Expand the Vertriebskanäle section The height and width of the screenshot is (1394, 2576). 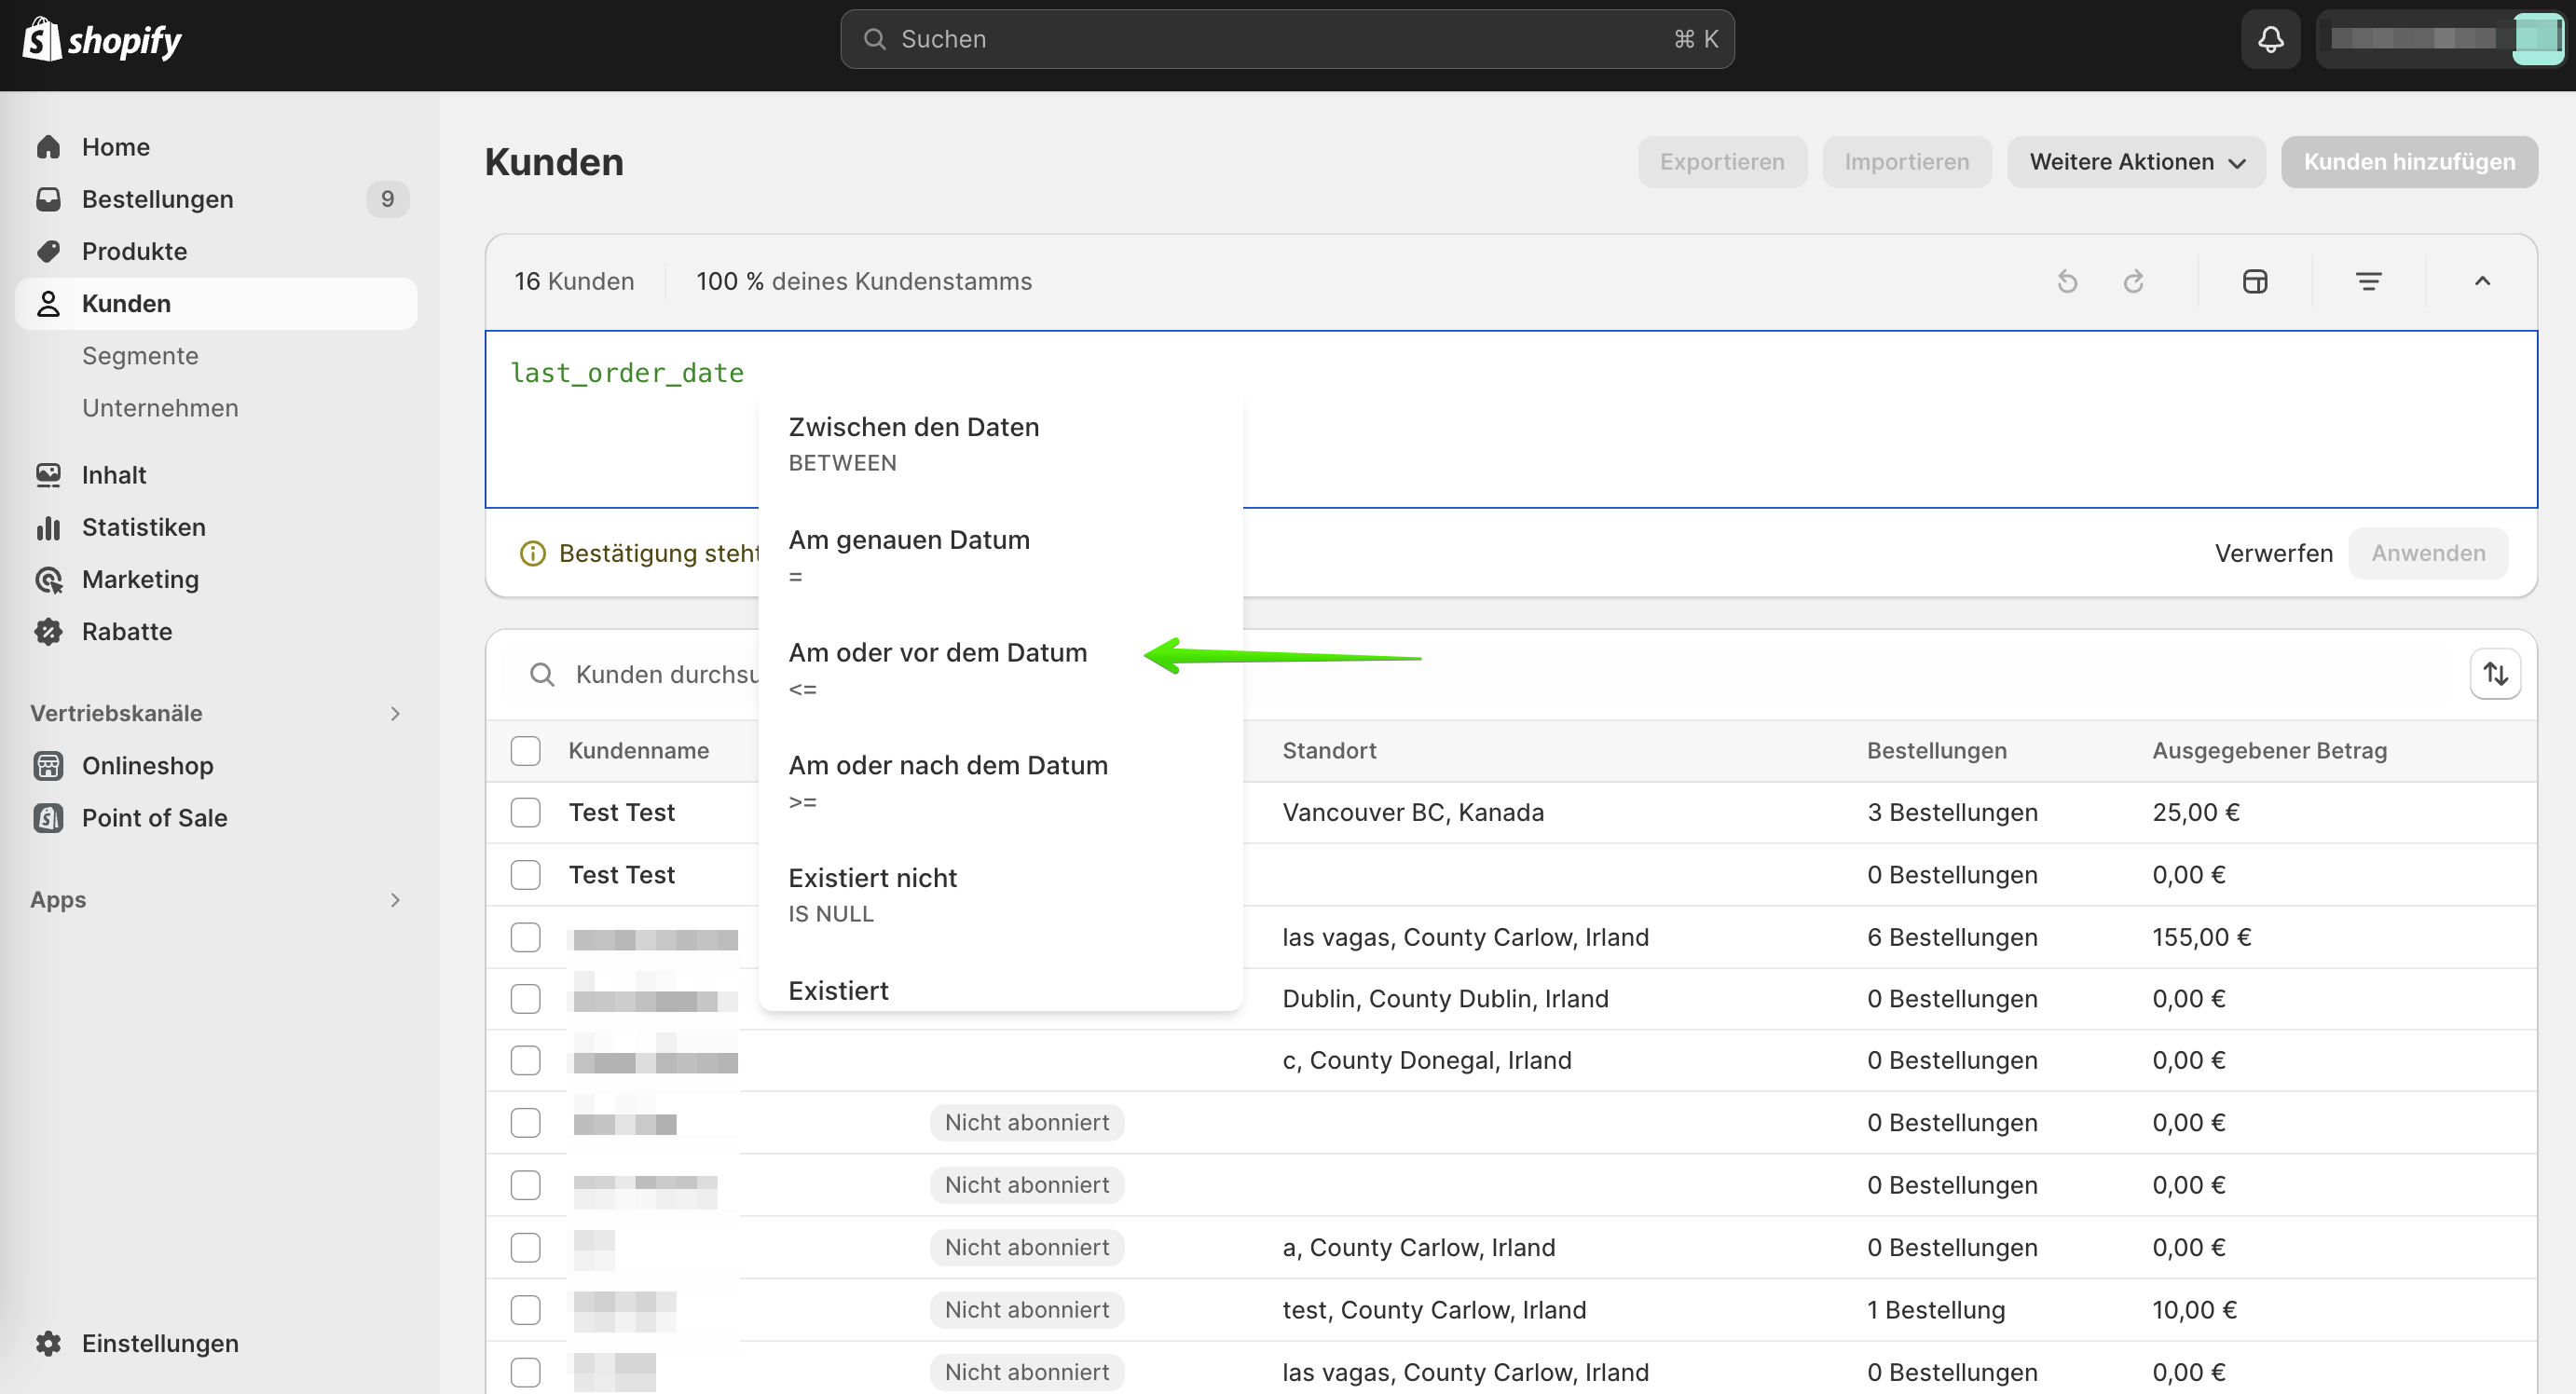point(395,714)
